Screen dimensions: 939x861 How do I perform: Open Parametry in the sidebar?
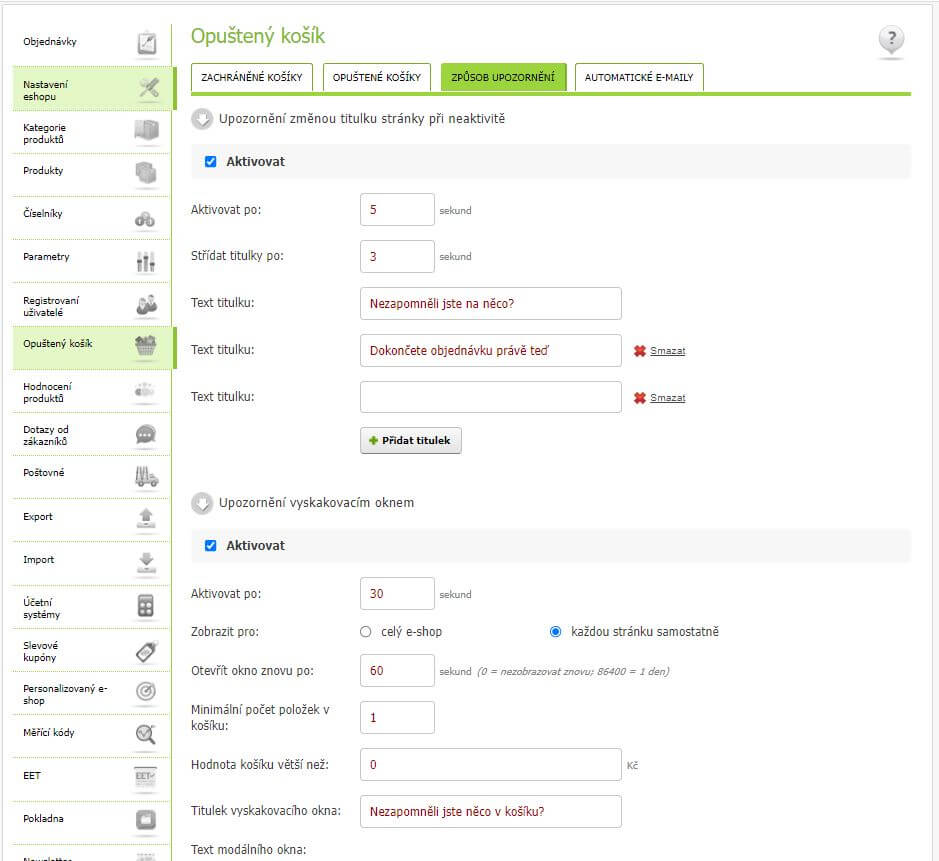[46, 257]
